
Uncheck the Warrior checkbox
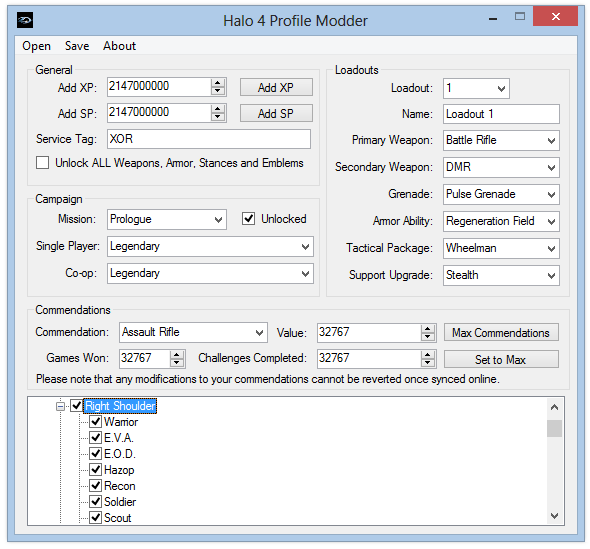96,422
